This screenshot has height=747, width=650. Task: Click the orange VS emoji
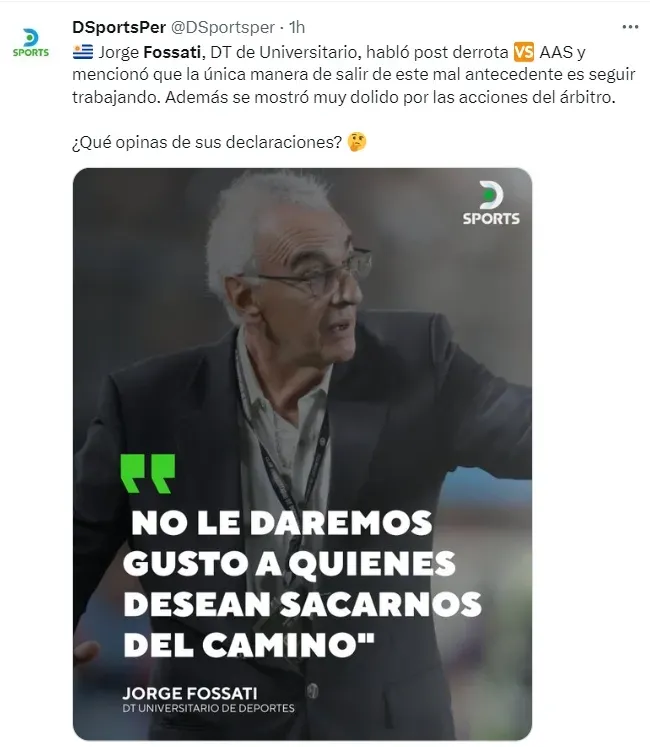point(524,52)
